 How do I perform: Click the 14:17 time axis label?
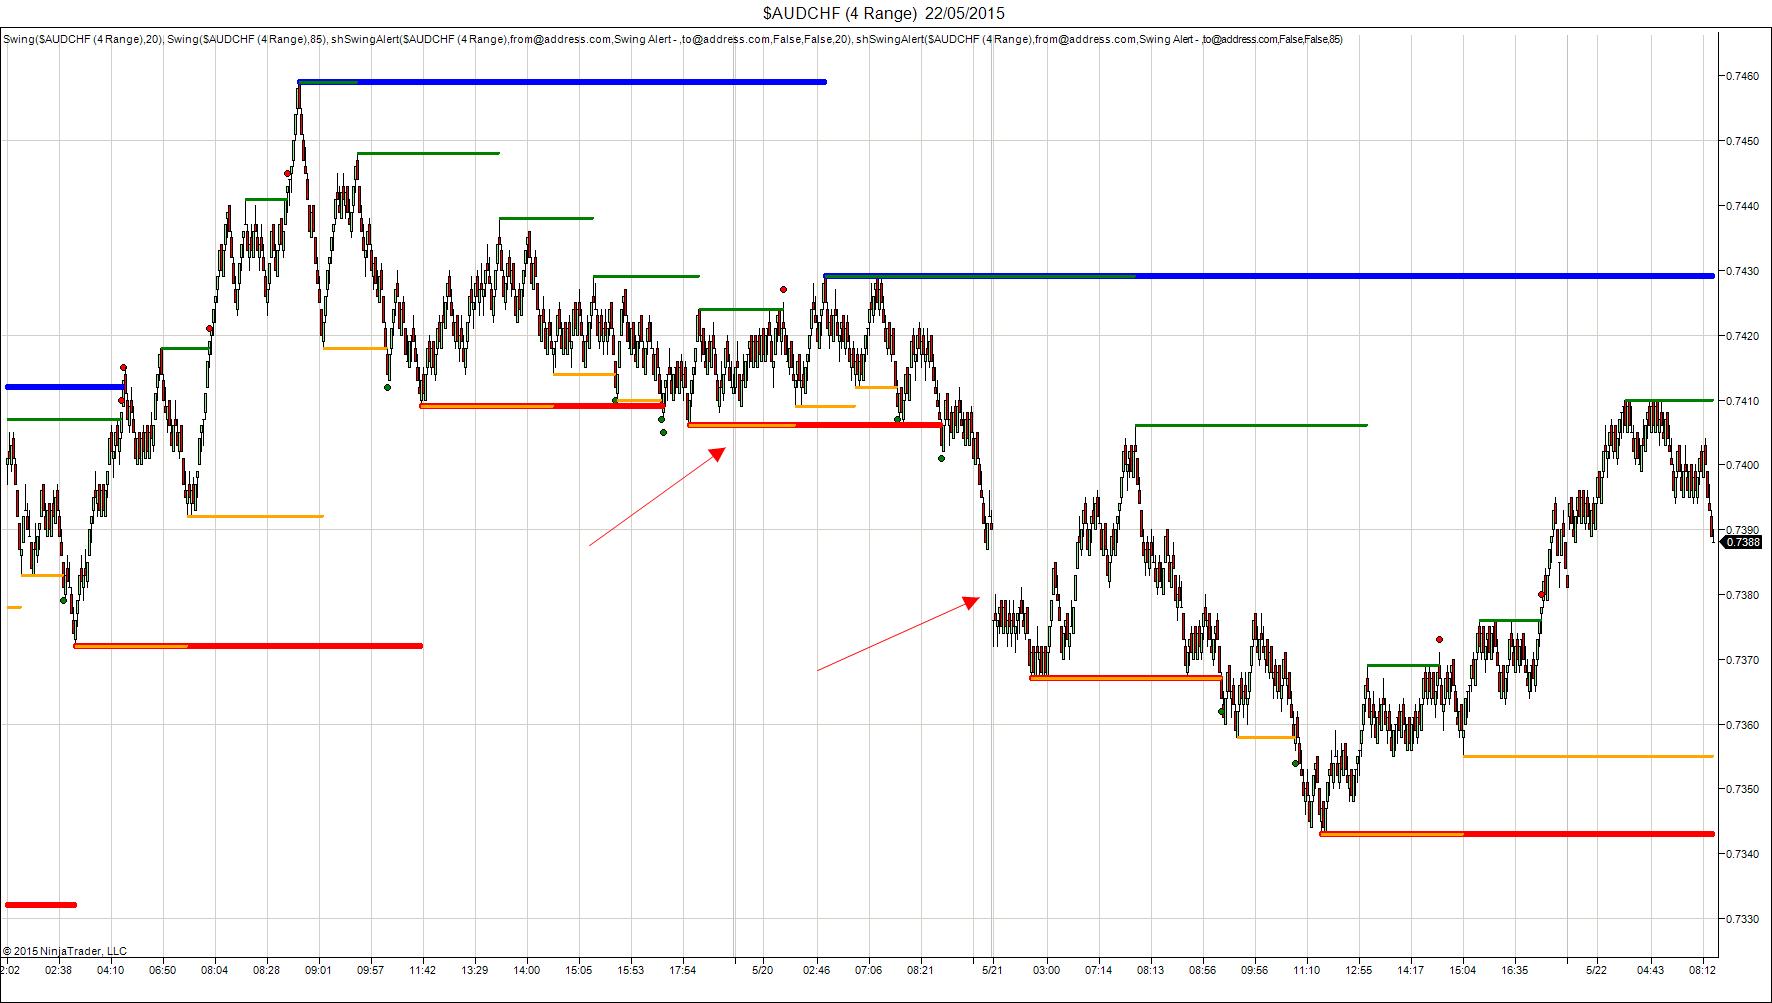pos(1410,970)
